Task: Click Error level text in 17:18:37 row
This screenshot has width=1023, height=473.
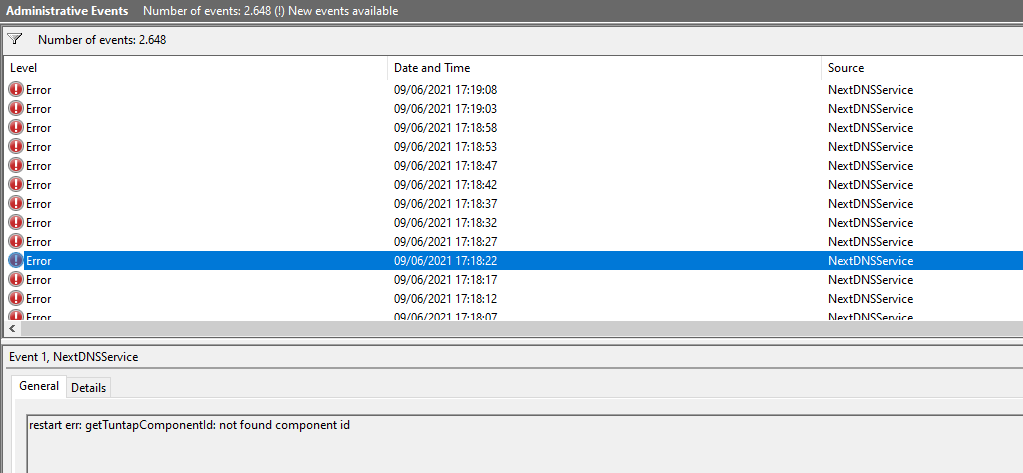Action: pos(38,204)
